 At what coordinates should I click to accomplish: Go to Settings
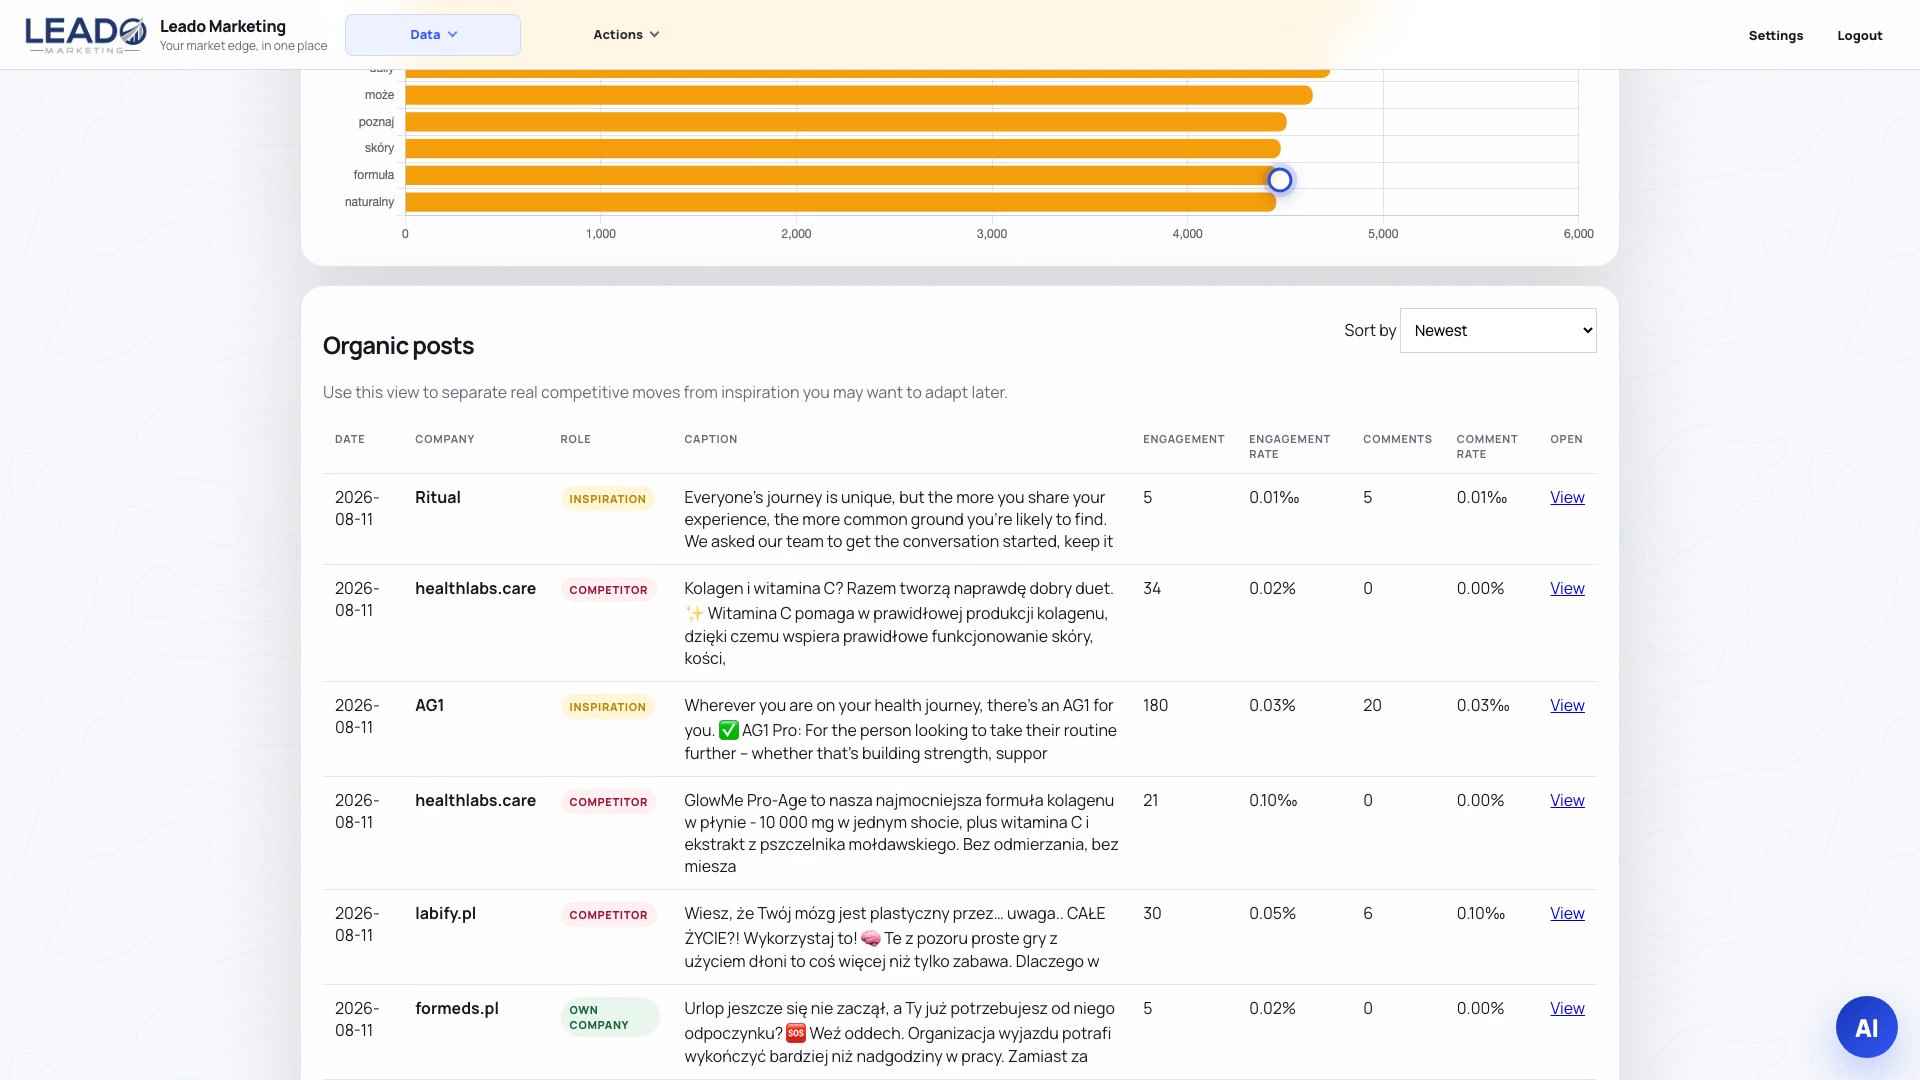pos(1776,36)
